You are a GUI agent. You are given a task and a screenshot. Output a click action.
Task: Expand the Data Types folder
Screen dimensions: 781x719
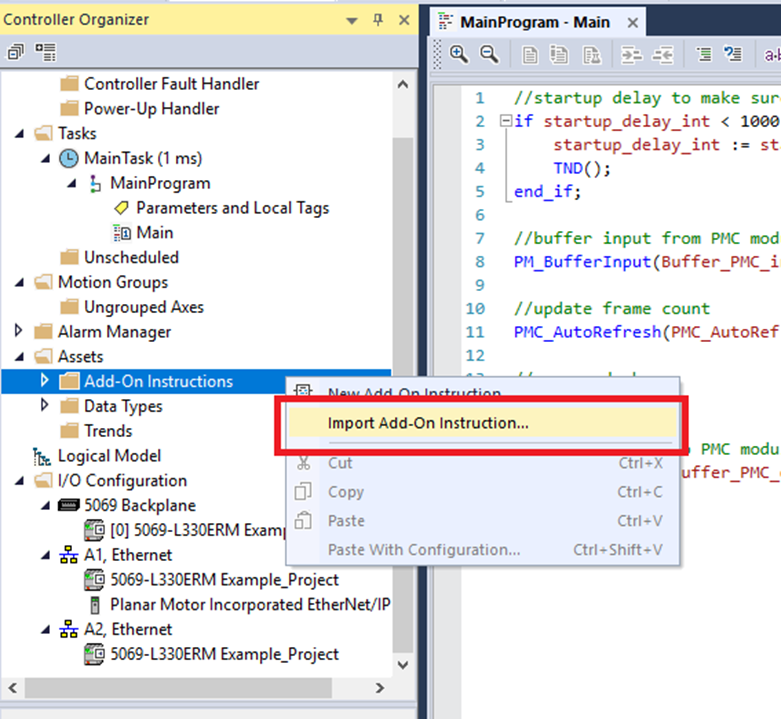click(44, 406)
